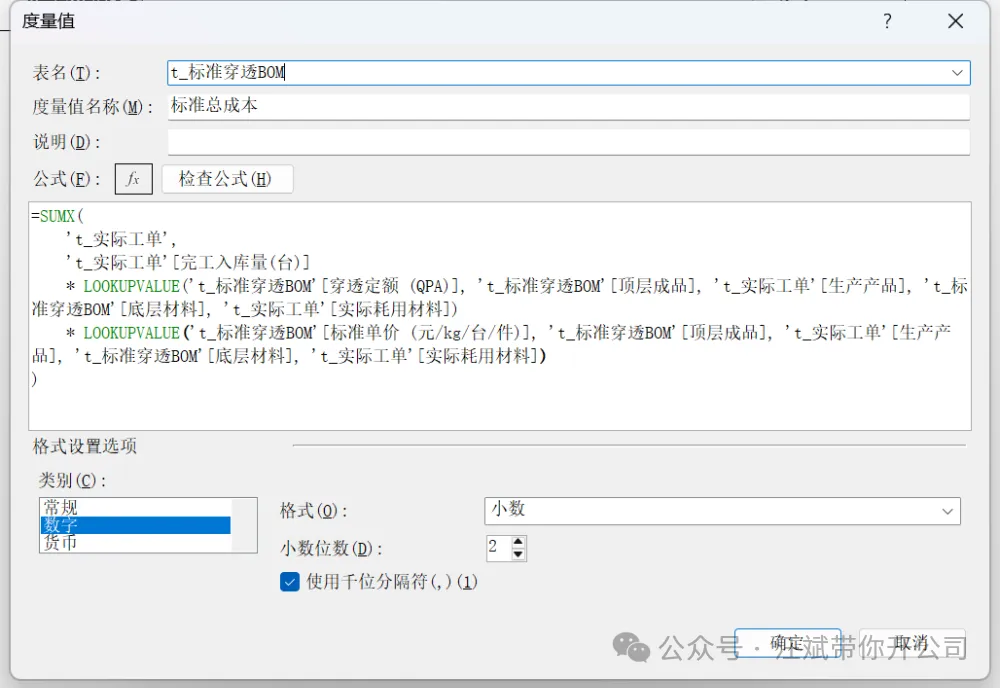
Task: Click the 度量值名称 input field
Action: [569, 106]
